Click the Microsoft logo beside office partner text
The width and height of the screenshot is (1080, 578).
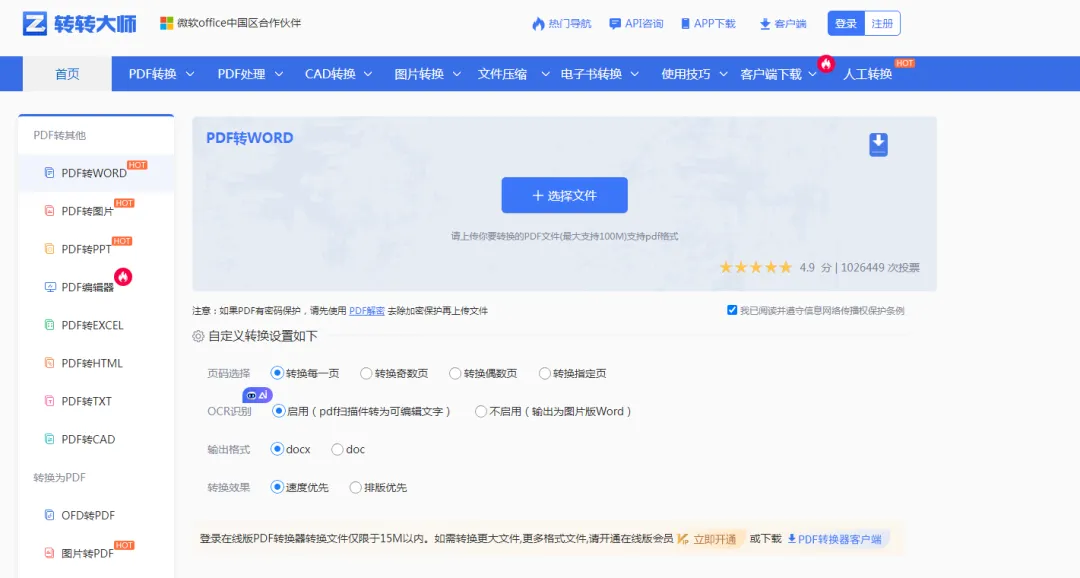[x=166, y=23]
